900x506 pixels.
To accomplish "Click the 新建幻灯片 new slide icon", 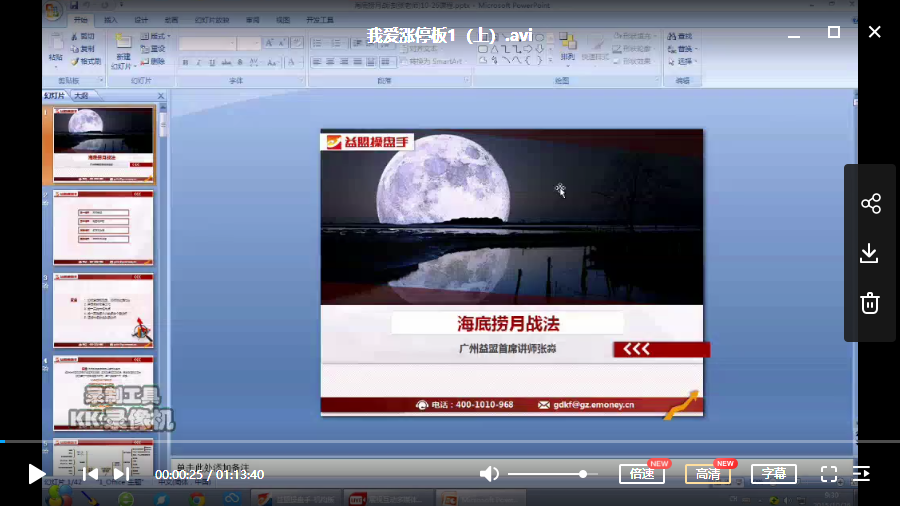I will 123,41.
